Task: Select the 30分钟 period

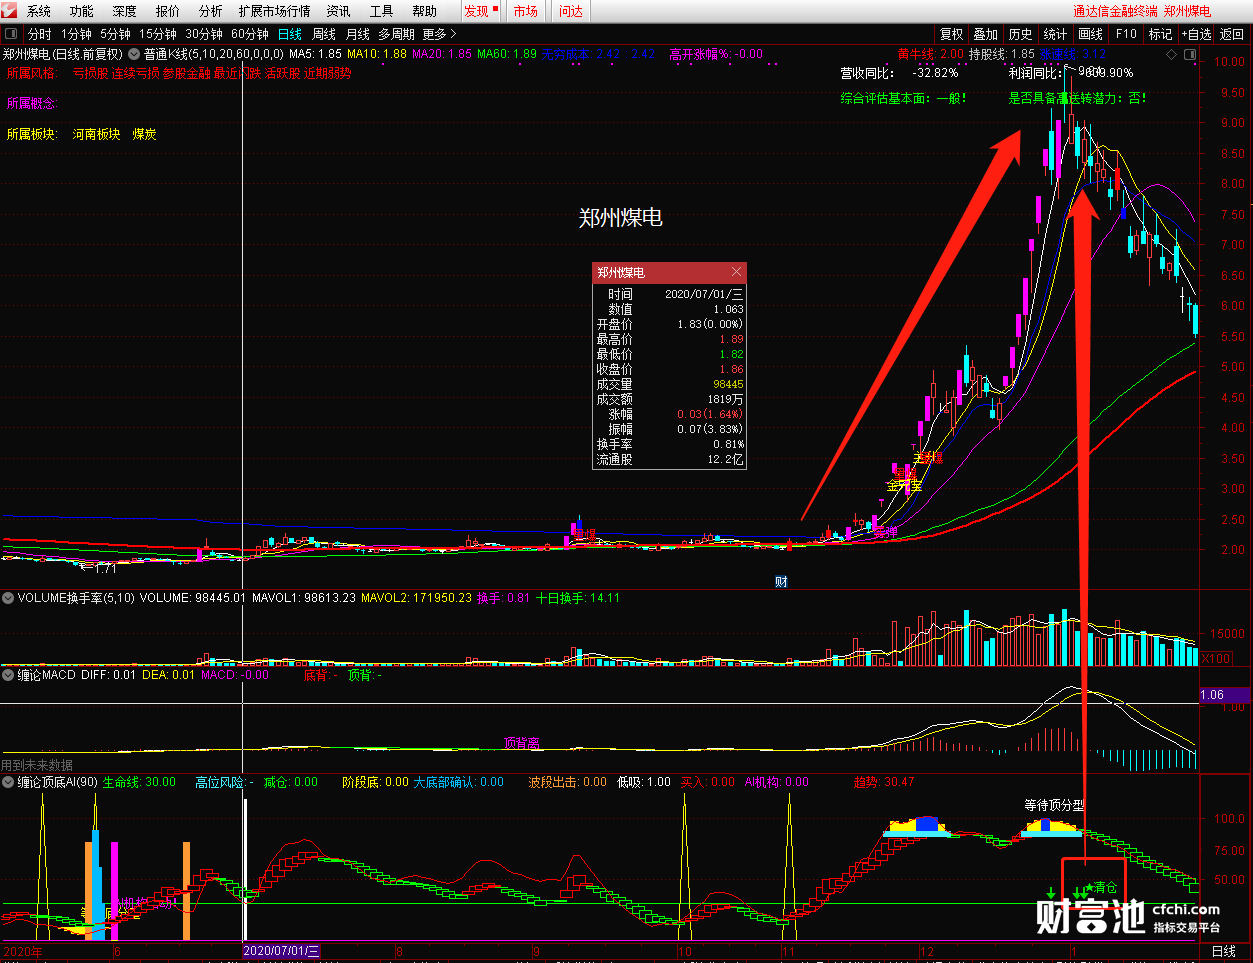Action: click(x=204, y=34)
